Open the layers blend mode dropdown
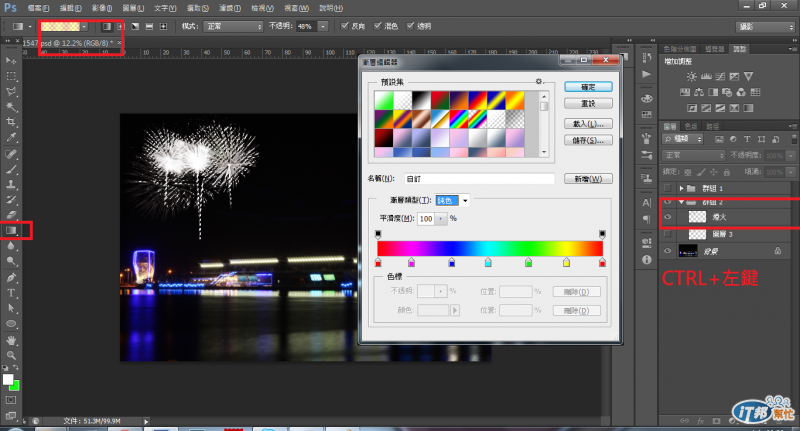The image size is (800, 431). coord(694,155)
